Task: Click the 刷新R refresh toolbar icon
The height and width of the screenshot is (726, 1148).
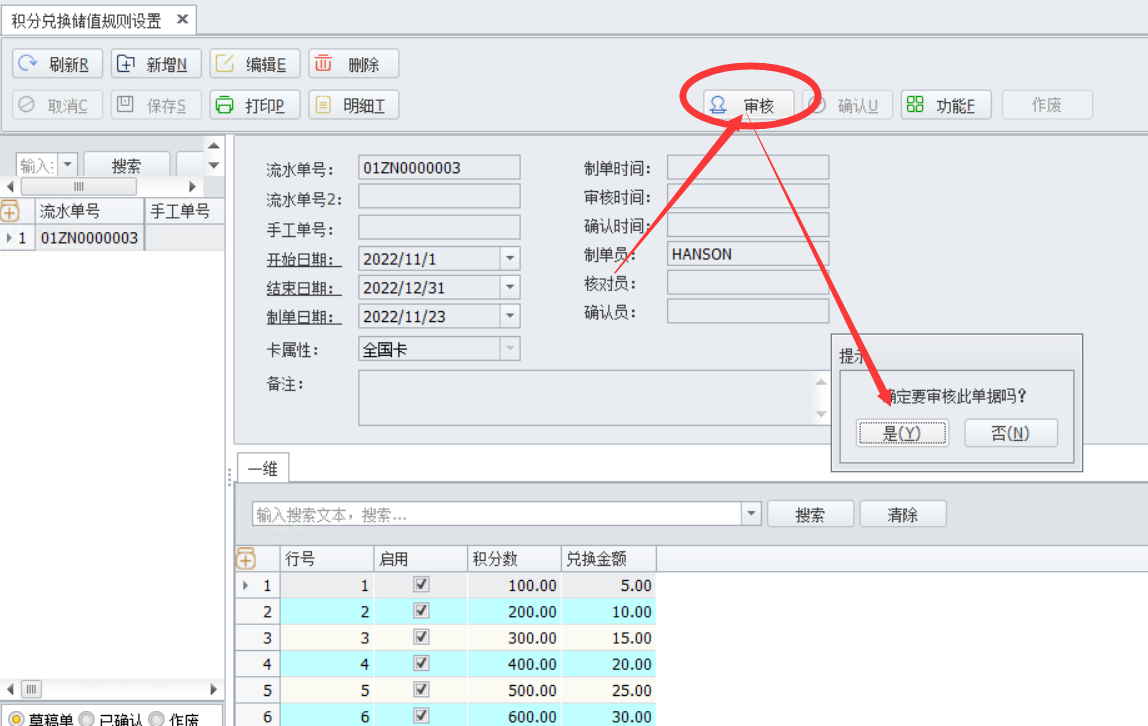Action: click(x=28, y=64)
